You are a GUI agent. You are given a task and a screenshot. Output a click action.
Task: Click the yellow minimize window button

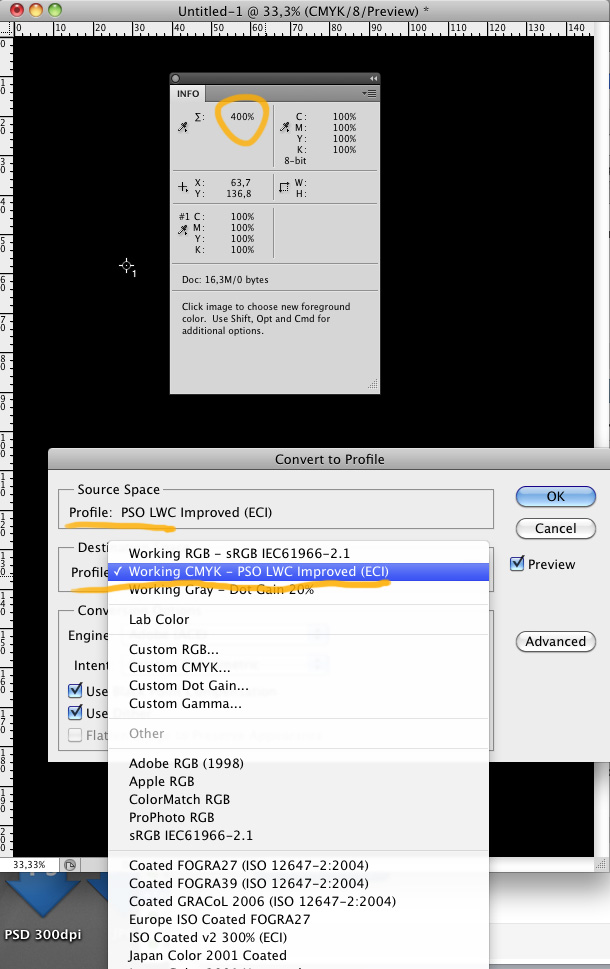(x=36, y=10)
